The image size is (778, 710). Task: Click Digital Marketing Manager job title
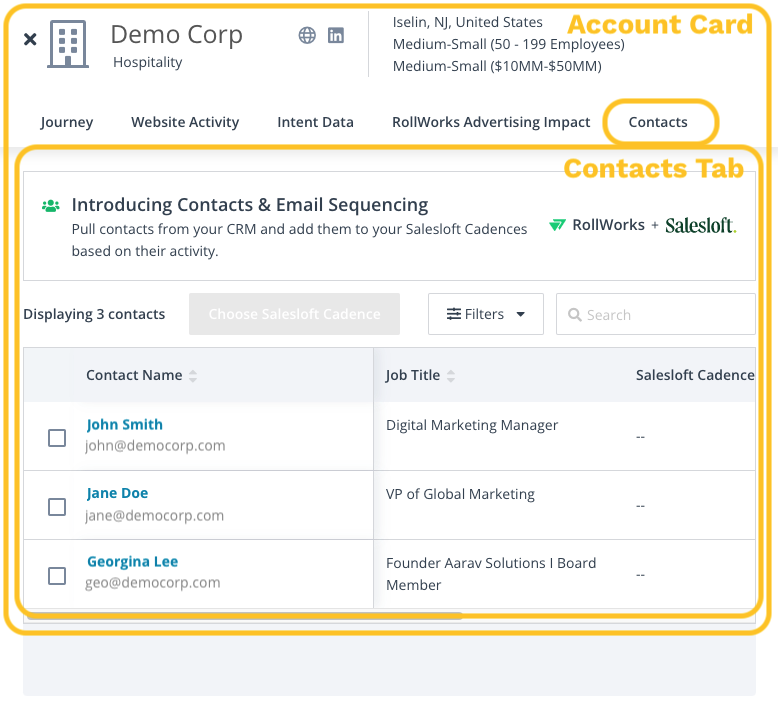point(472,425)
